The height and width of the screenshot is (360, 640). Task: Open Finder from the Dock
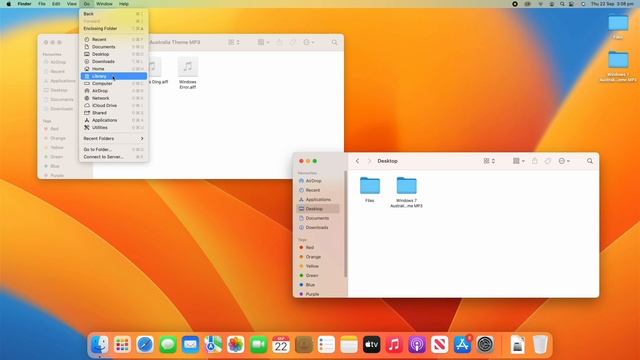pos(100,345)
